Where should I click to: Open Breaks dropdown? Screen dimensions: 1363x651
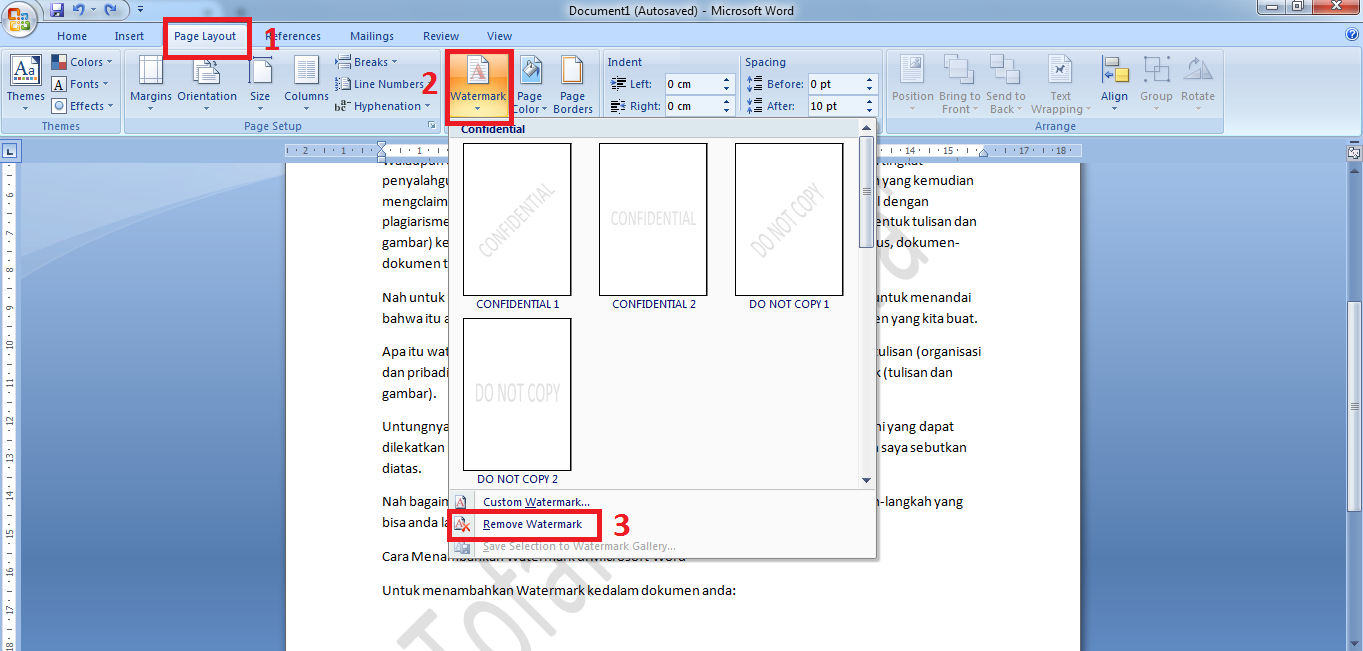pyautogui.click(x=366, y=62)
